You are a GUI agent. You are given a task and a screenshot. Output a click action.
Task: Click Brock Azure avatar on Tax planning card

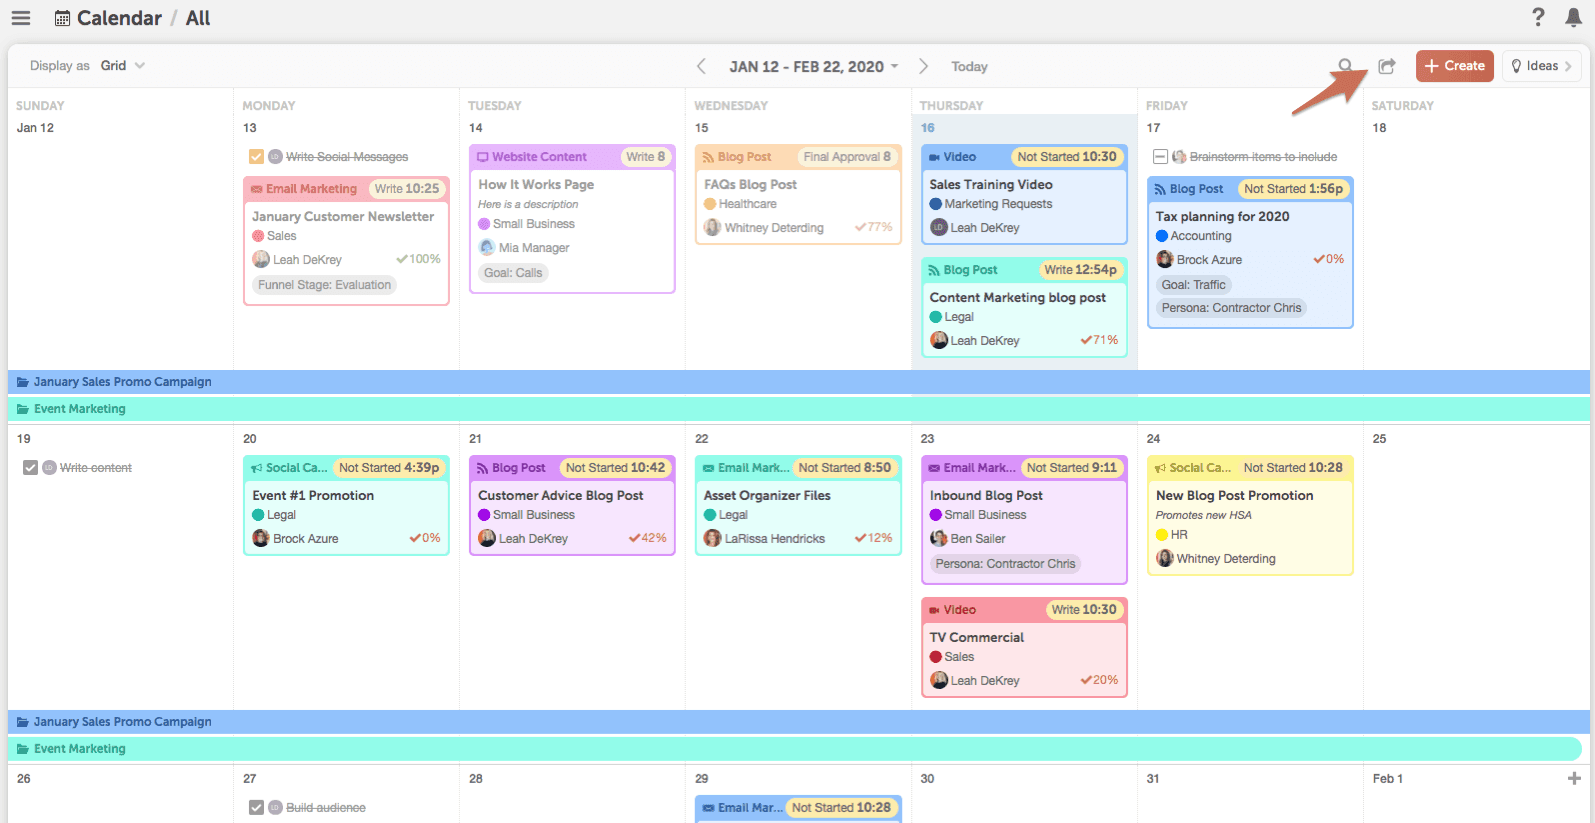coord(1165,259)
